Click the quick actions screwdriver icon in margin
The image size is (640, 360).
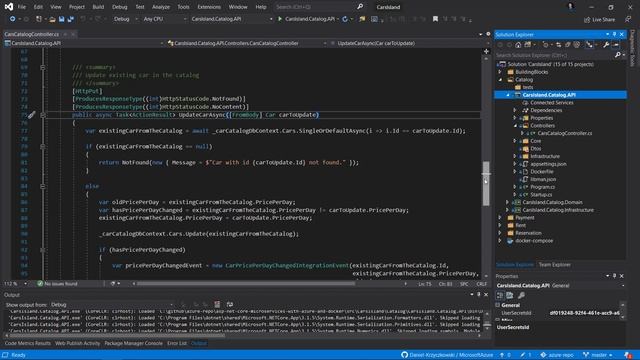32,115
